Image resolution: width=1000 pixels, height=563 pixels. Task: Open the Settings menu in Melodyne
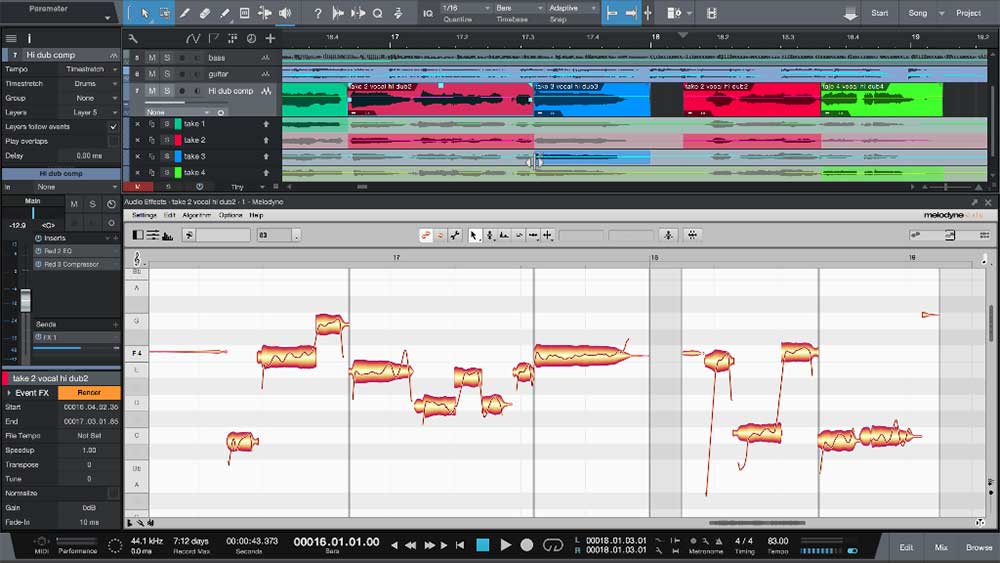point(144,215)
